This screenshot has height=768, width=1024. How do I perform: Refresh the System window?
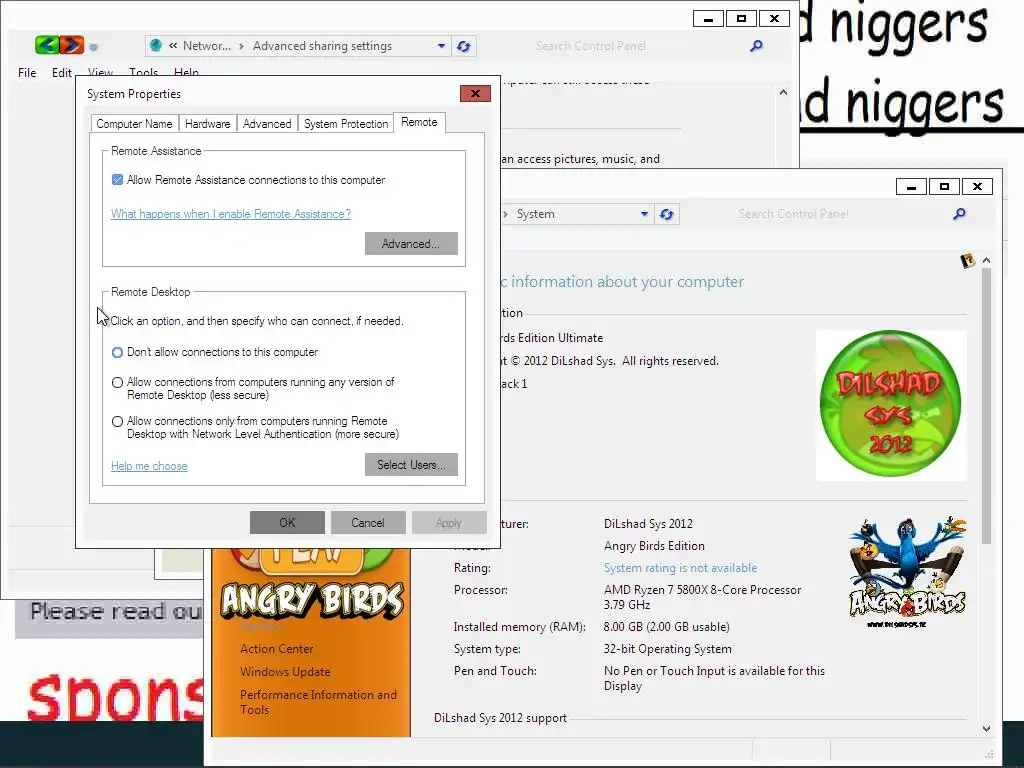667,214
